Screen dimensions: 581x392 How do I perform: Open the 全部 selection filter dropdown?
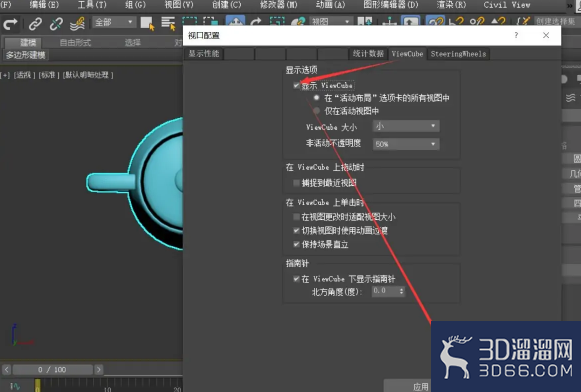pyautogui.click(x=113, y=22)
